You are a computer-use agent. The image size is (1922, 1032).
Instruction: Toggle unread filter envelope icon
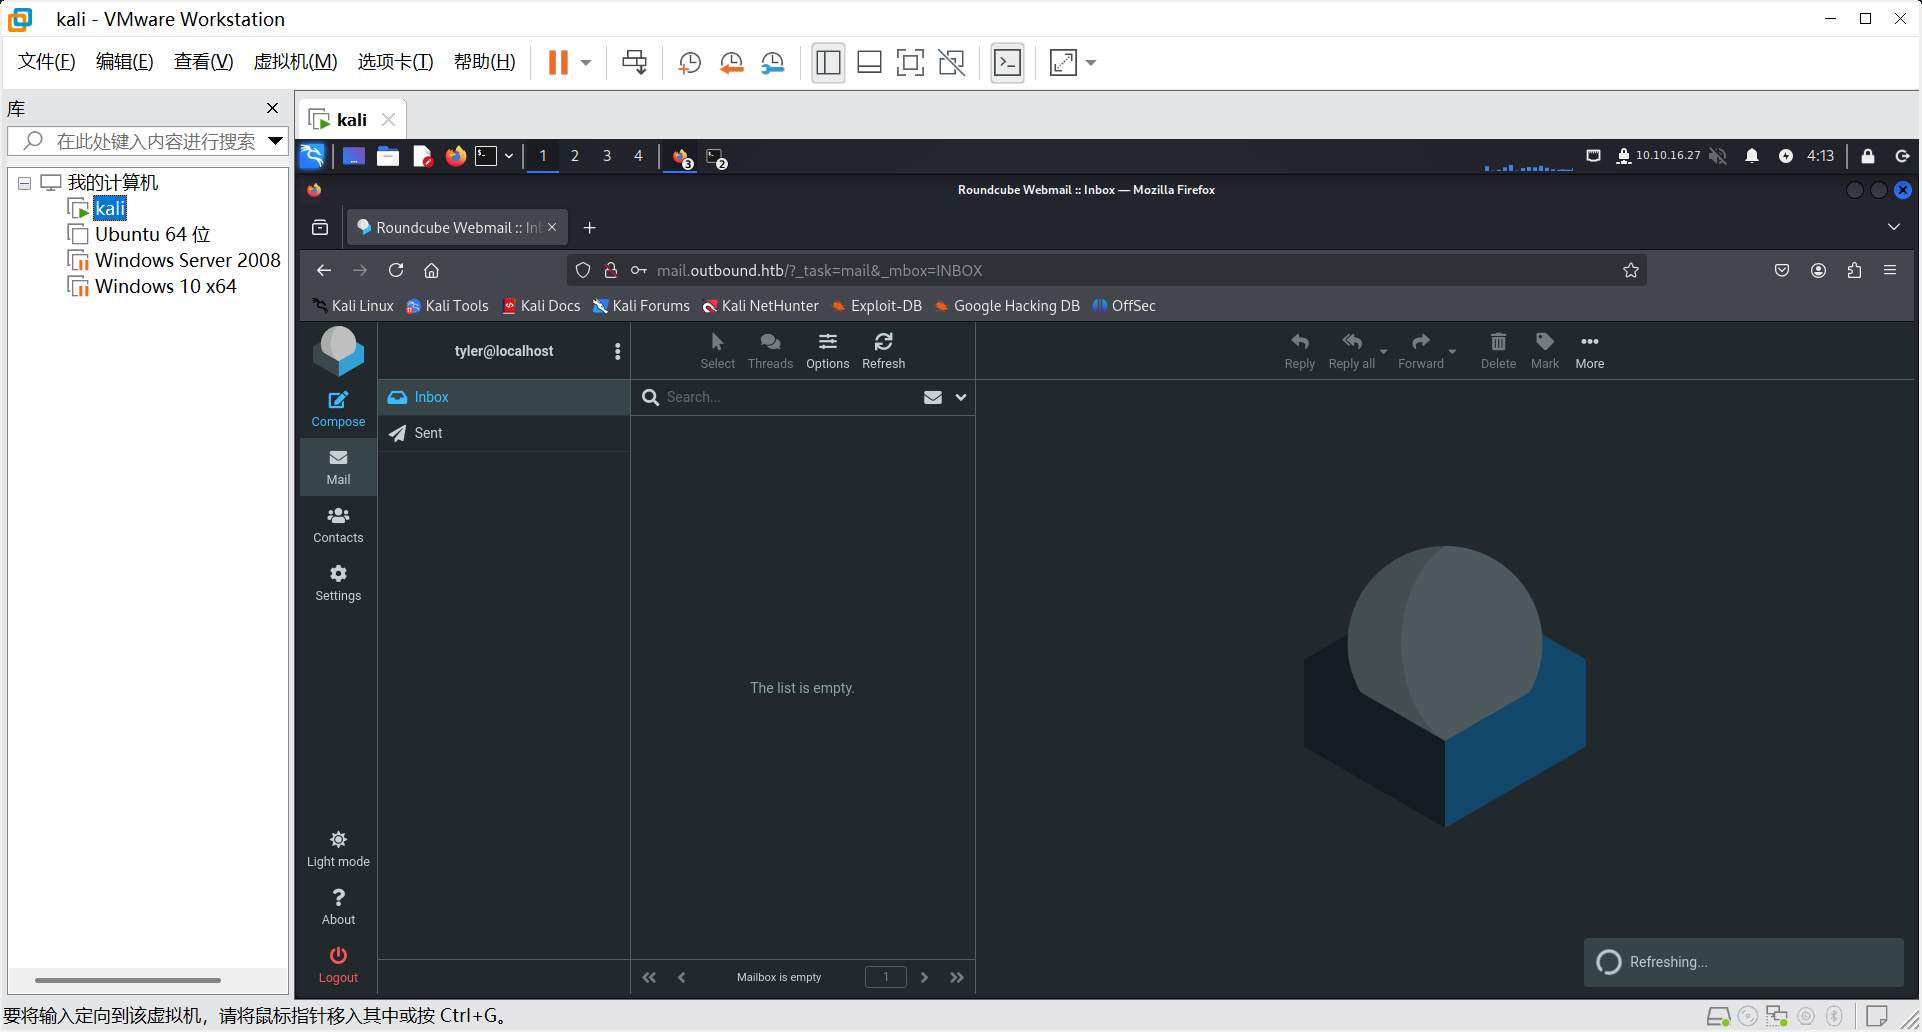932,397
